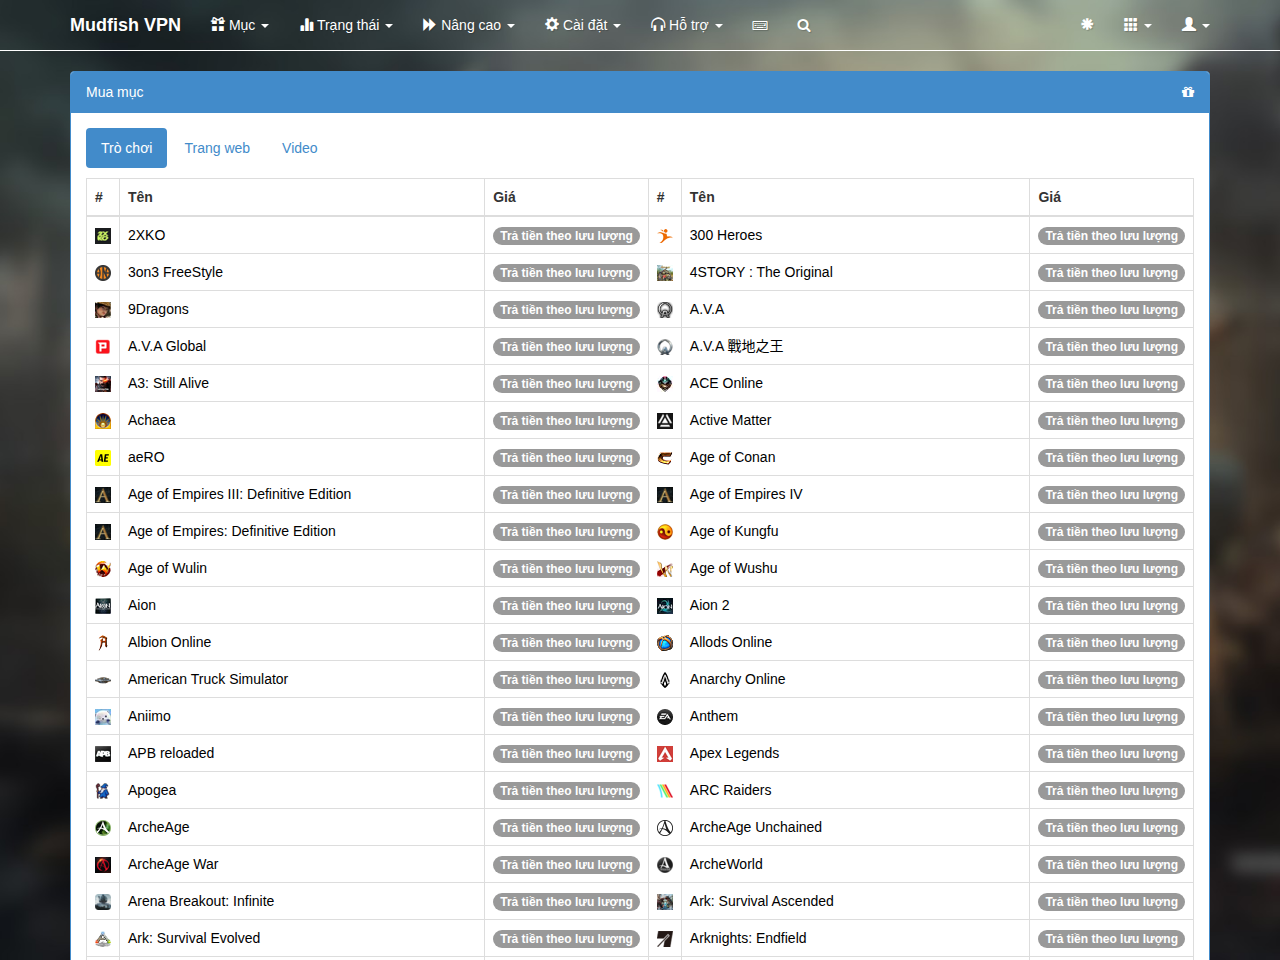The width and height of the screenshot is (1280, 960).
Task: Expand the Hỗ trợ dropdown
Action: point(686,25)
